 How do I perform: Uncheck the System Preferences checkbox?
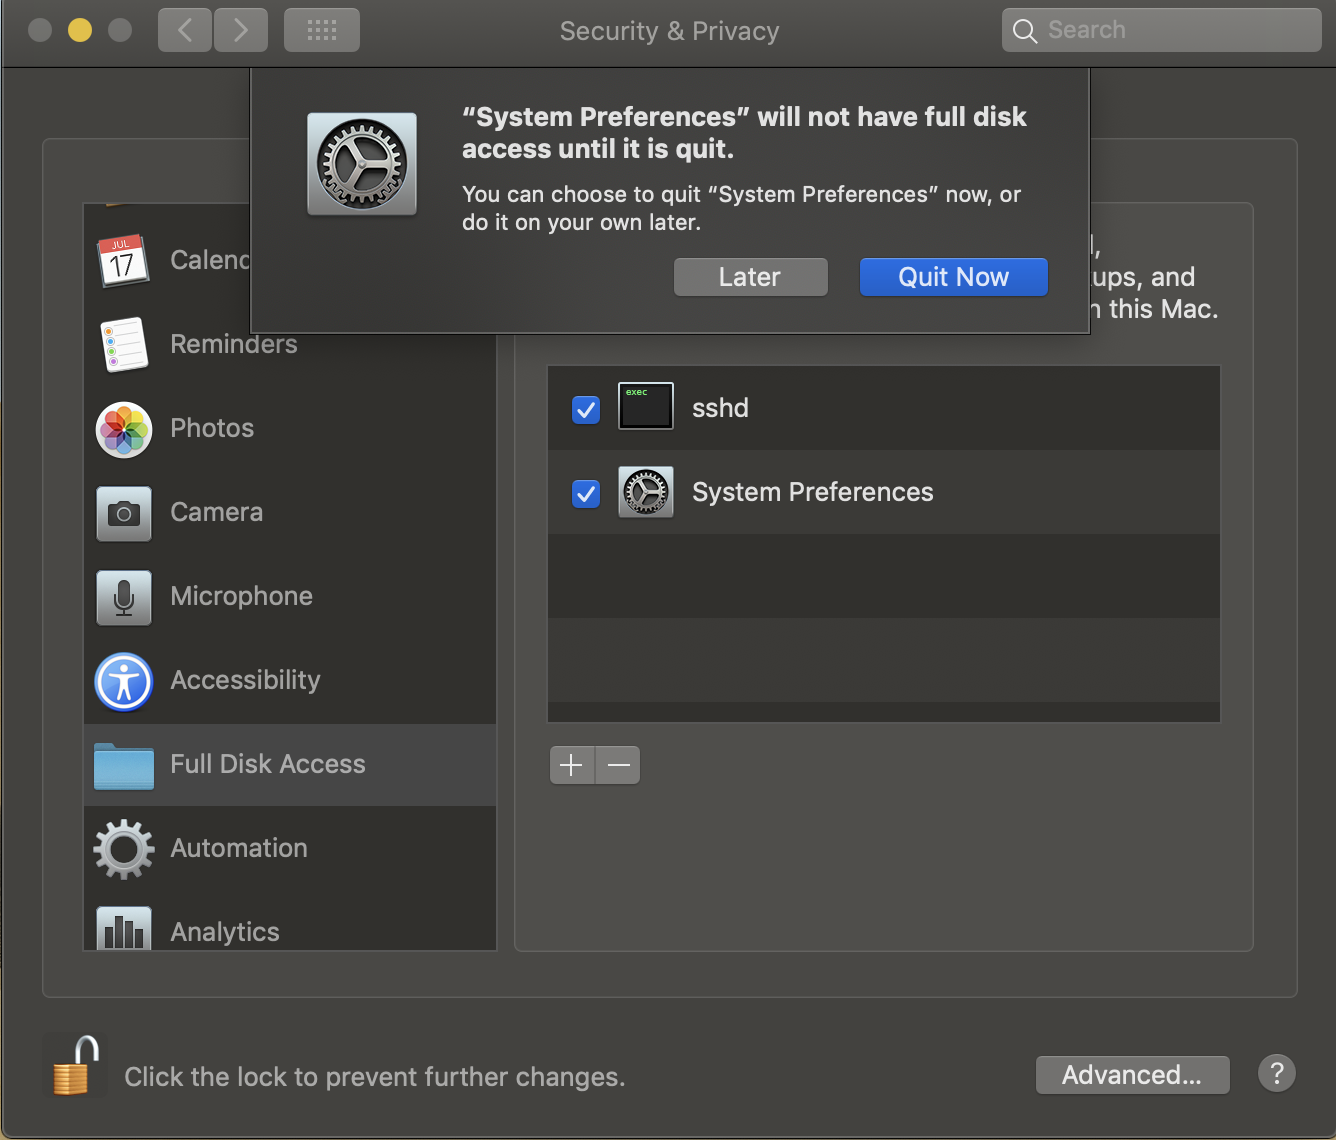[x=586, y=493]
